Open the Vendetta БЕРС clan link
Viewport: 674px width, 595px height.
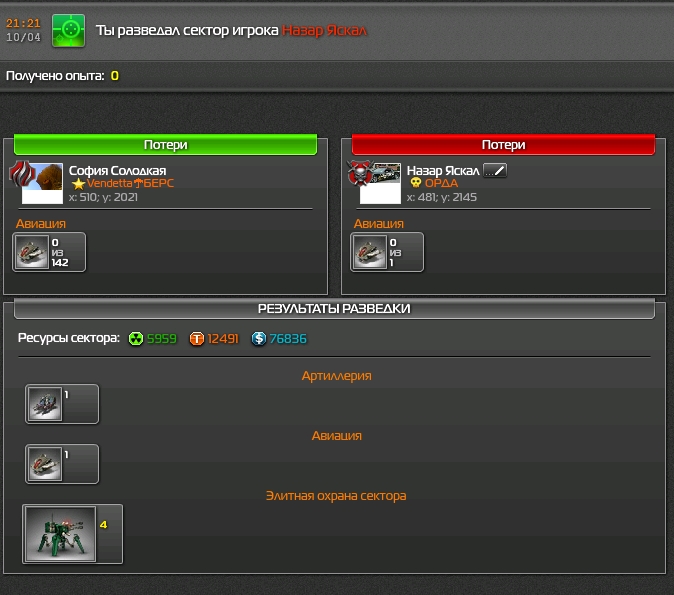click(x=130, y=184)
